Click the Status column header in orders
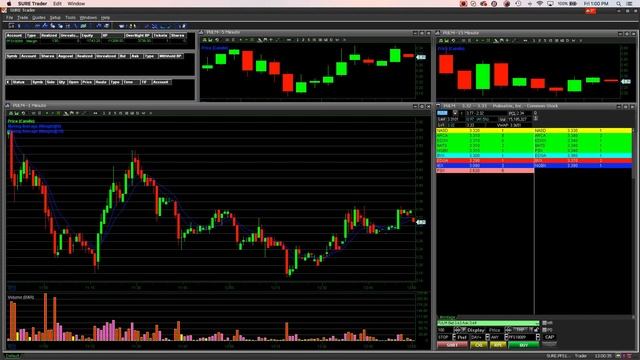The image size is (640, 360). coord(21,82)
